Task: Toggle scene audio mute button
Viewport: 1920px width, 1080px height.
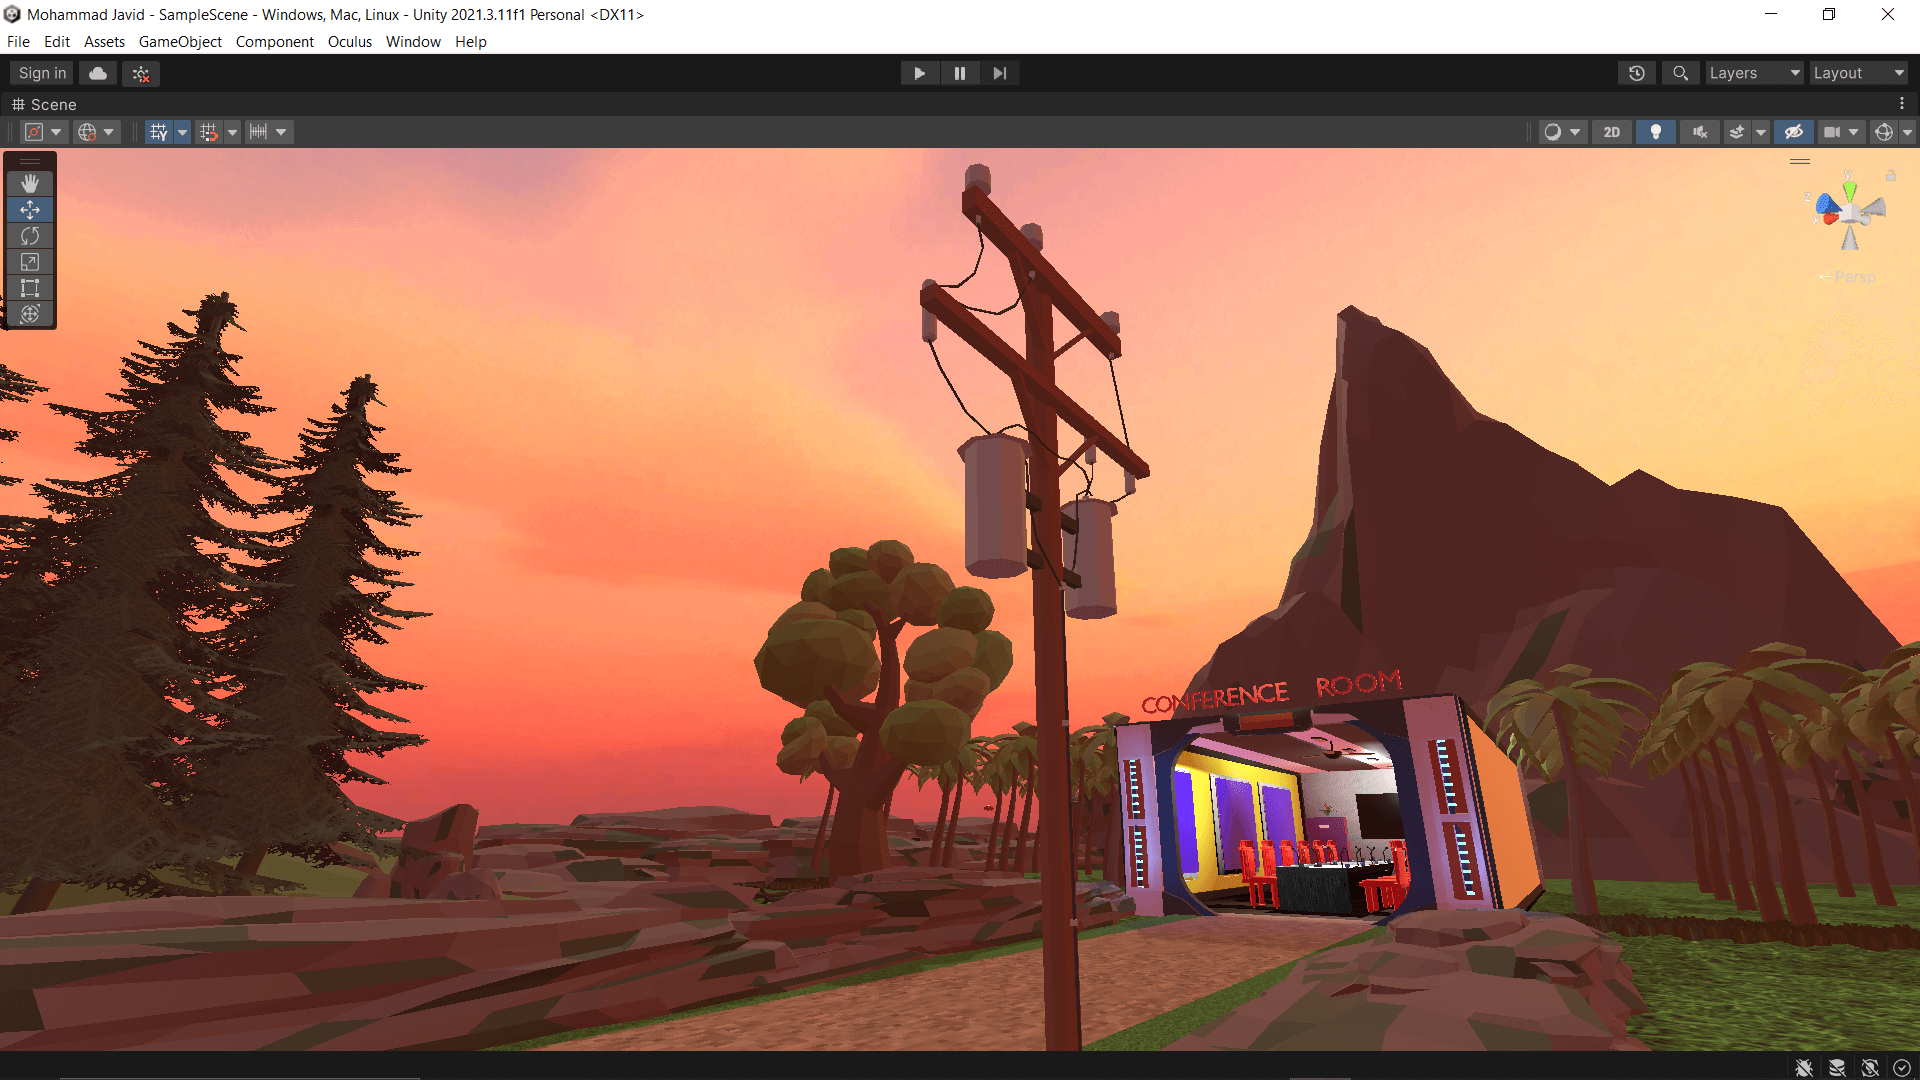Action: 1699,132
